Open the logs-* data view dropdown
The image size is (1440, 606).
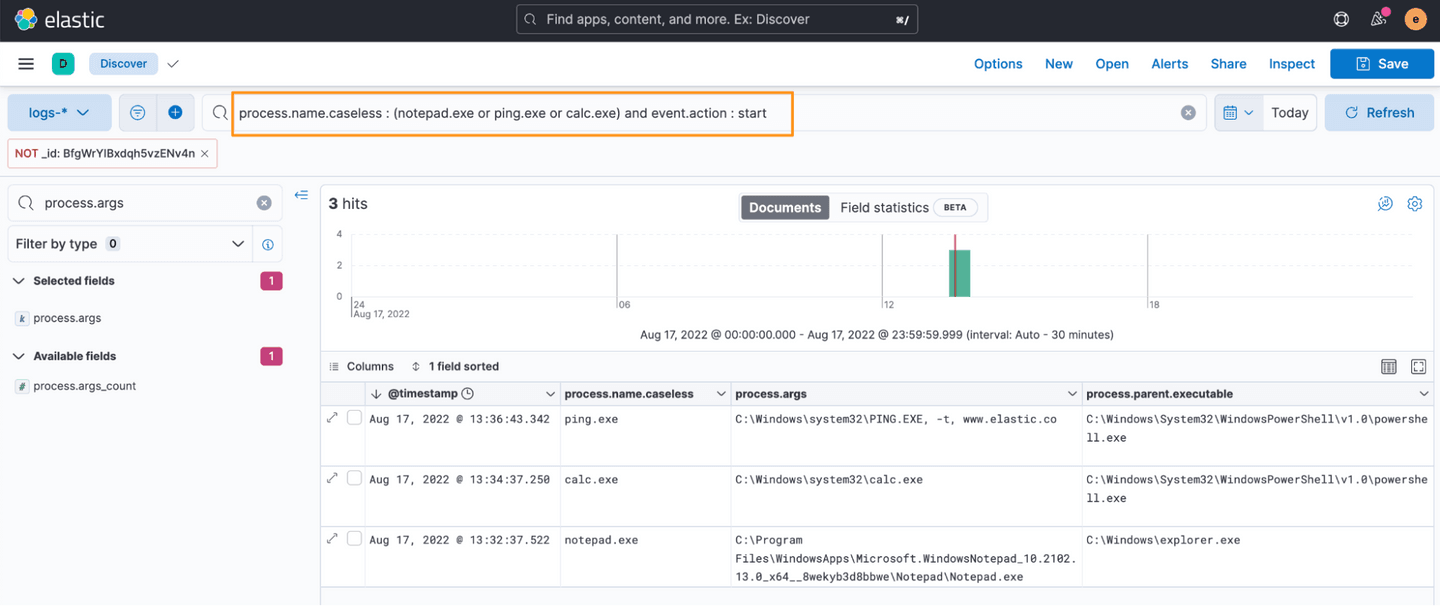(59, 113)
